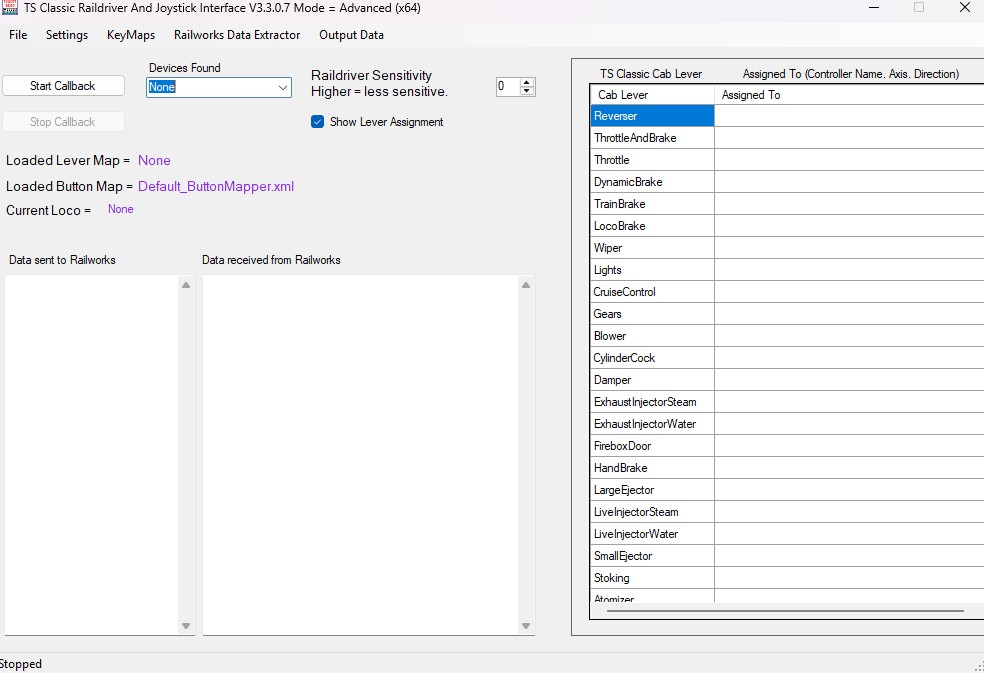Viewport: 984px width, 673px height.
Task: Select the Throttle lever row
Action: (x=652, y=160)
